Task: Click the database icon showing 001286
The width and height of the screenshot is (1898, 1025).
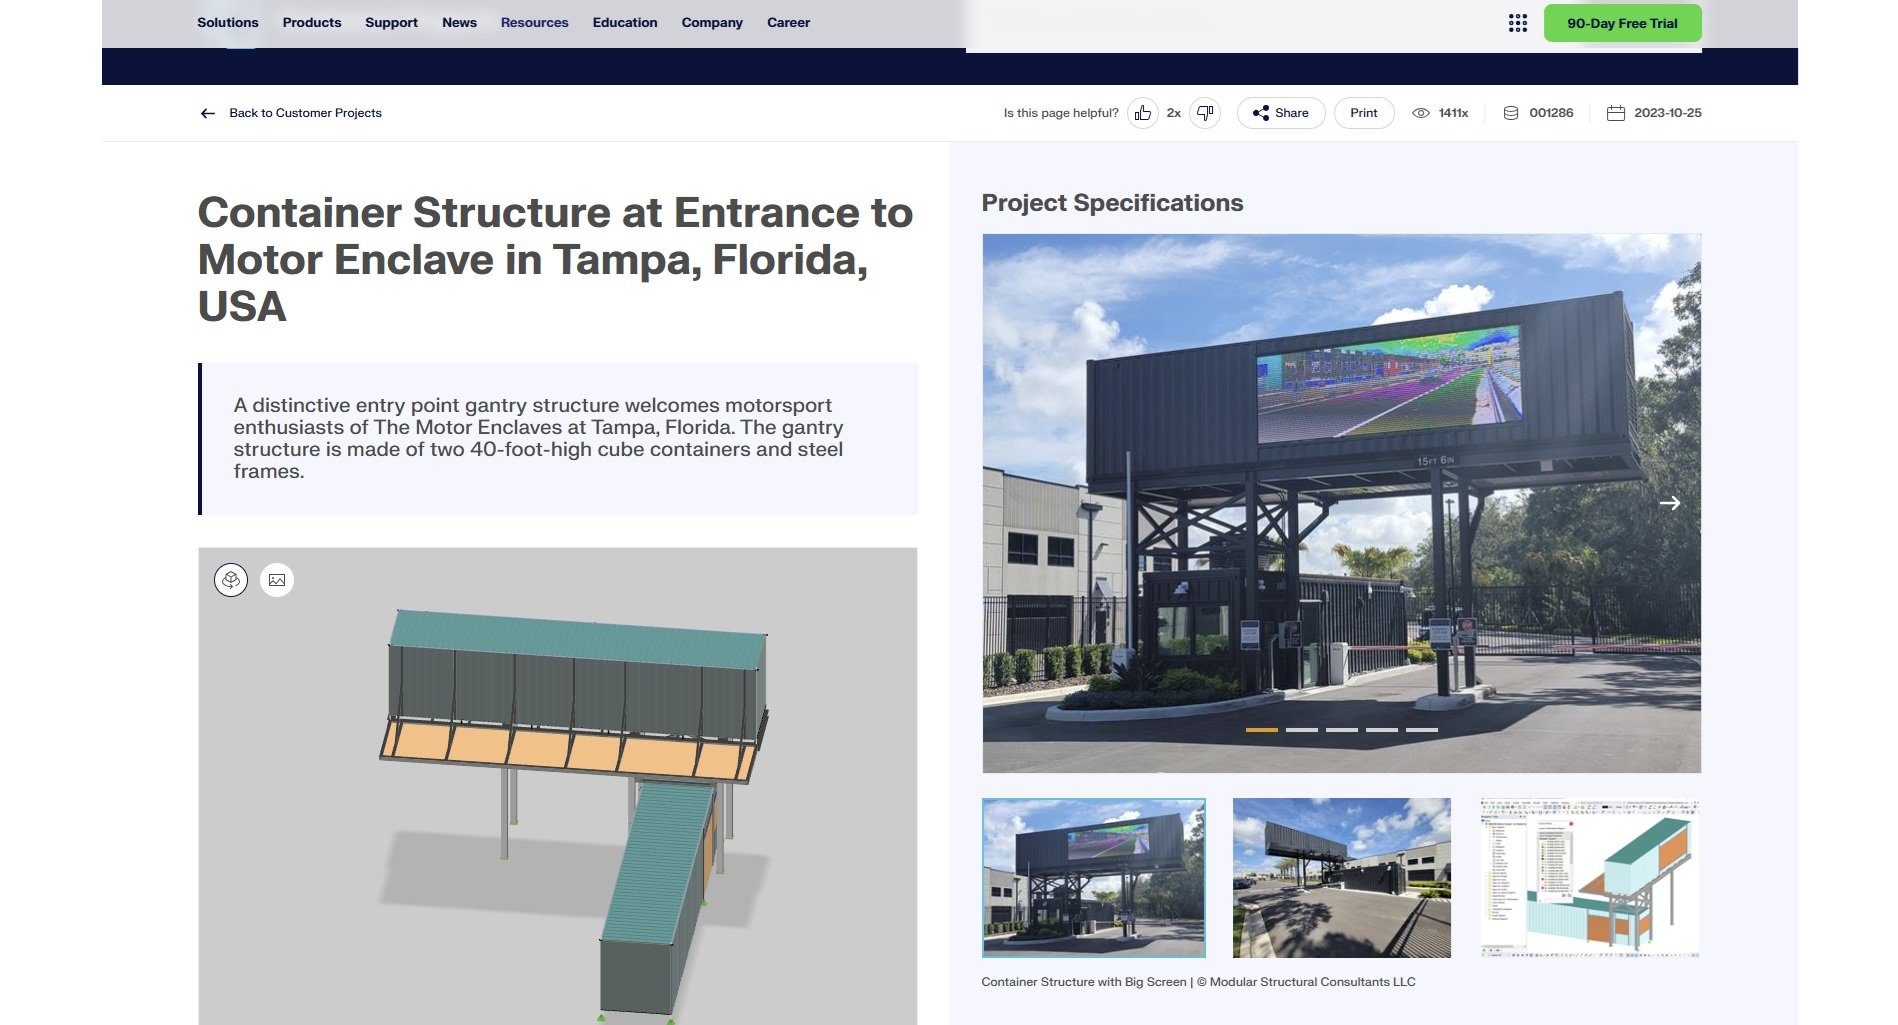Action: pyautogui.click(x=1509, y=112)
